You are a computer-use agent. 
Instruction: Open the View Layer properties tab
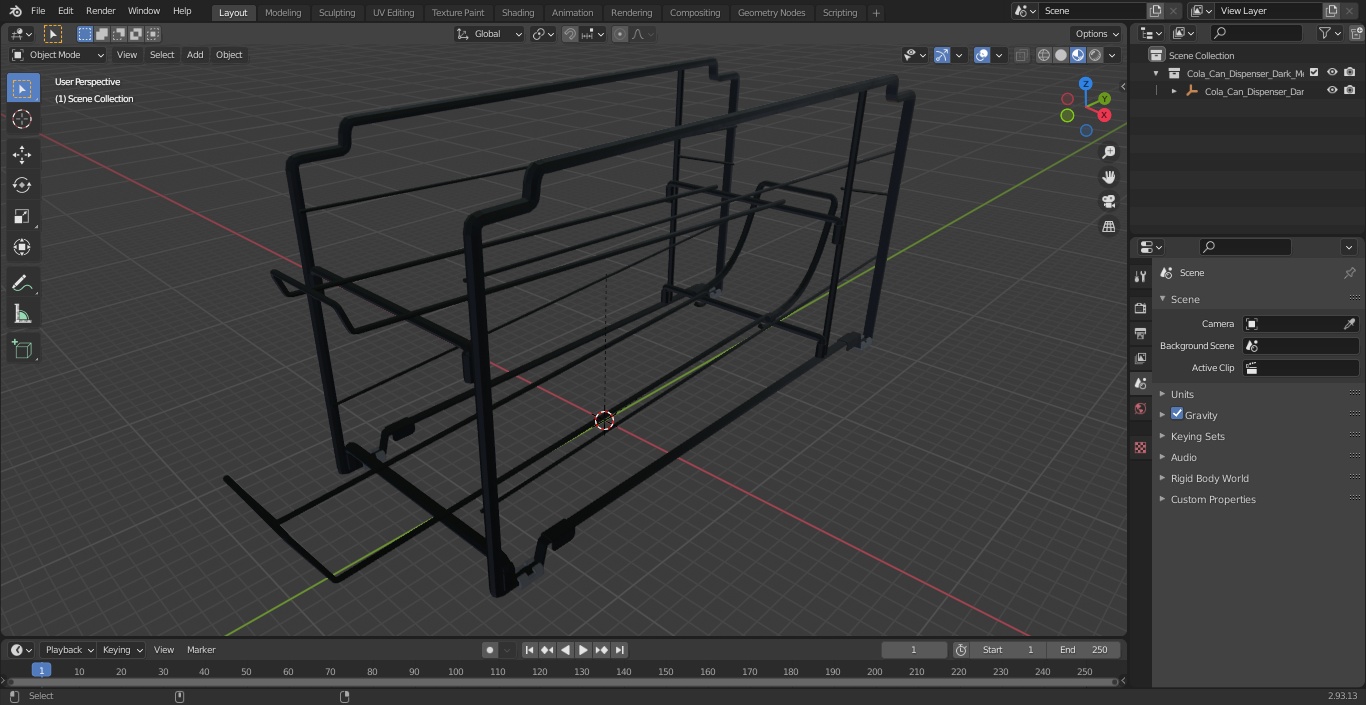pyautogui.click(x=1140, y=358)
